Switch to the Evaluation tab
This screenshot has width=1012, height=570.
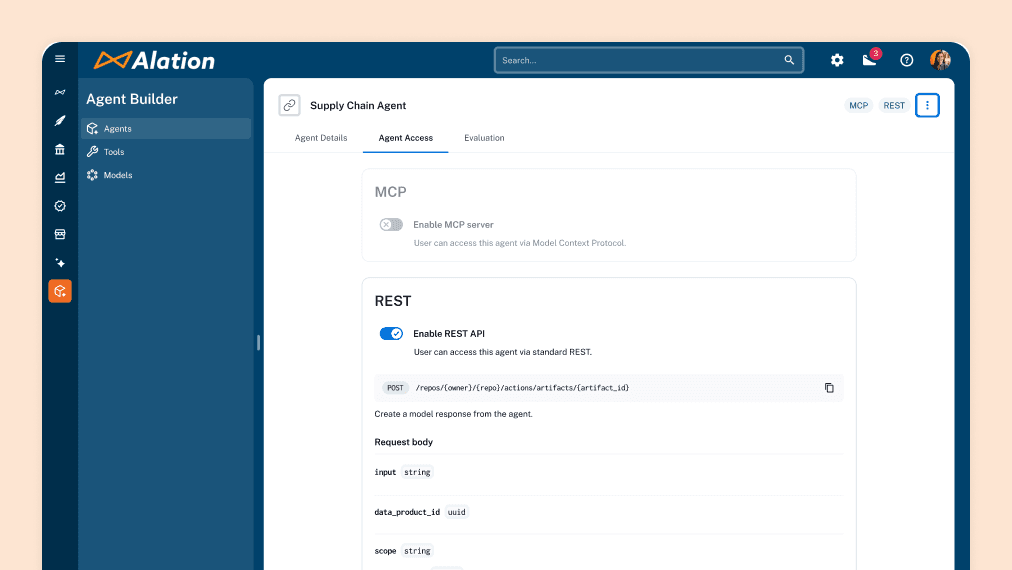tap(484, 138)
